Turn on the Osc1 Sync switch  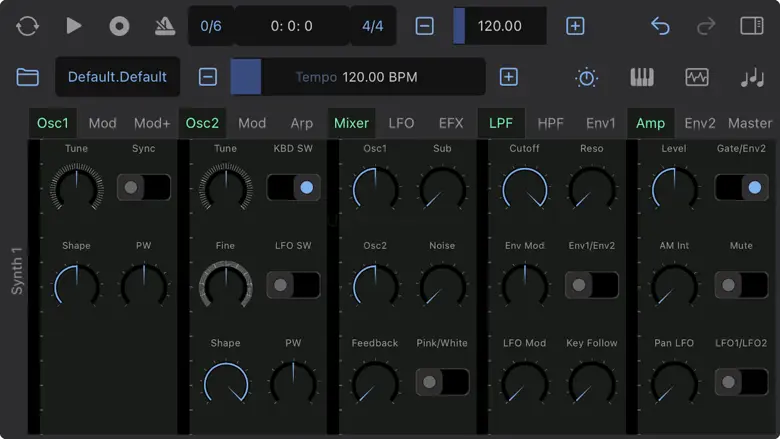[x=143, y=187]
